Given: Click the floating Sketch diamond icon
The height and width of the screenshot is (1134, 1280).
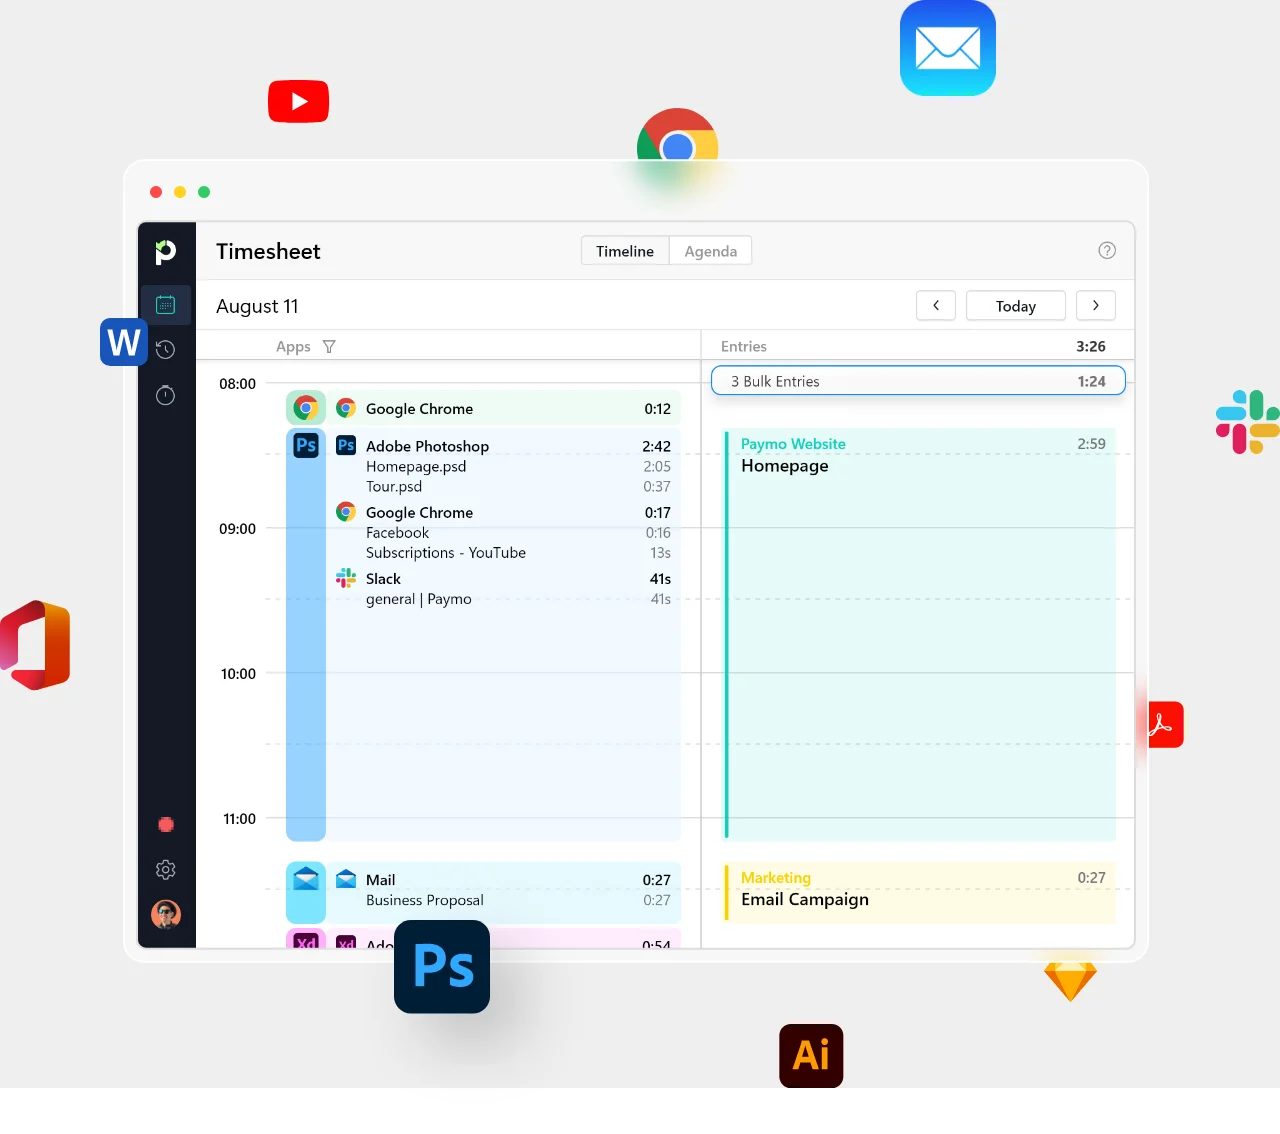Looking at the screenshot, I should 1070,981.
